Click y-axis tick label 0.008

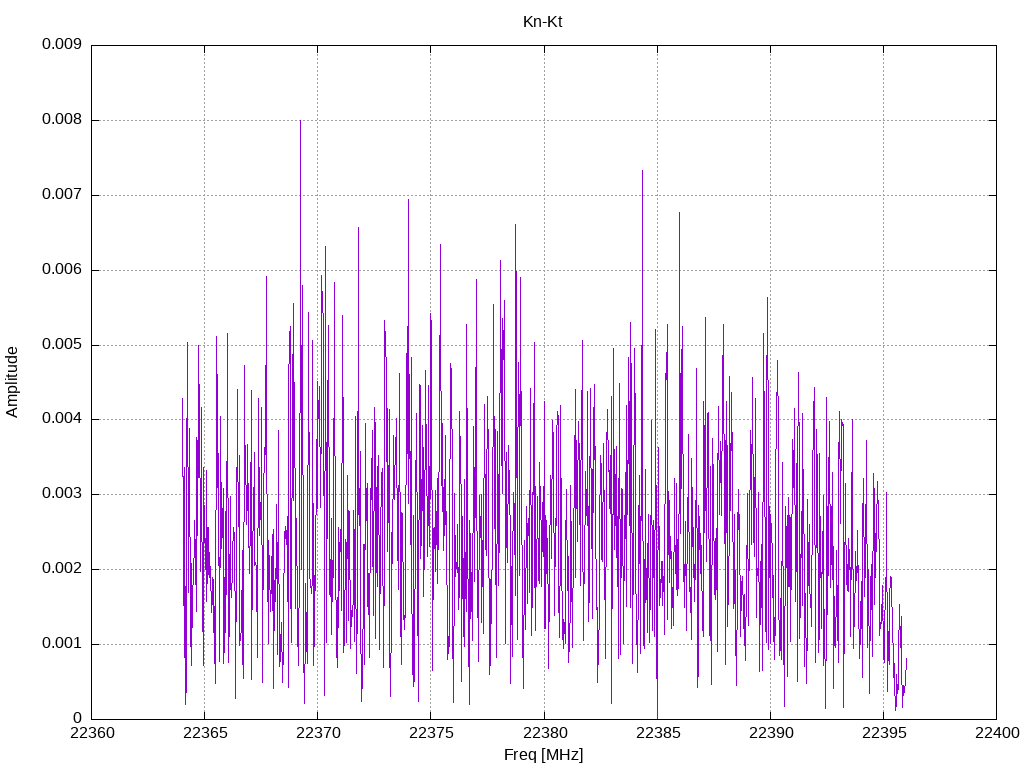click(62, 120)
